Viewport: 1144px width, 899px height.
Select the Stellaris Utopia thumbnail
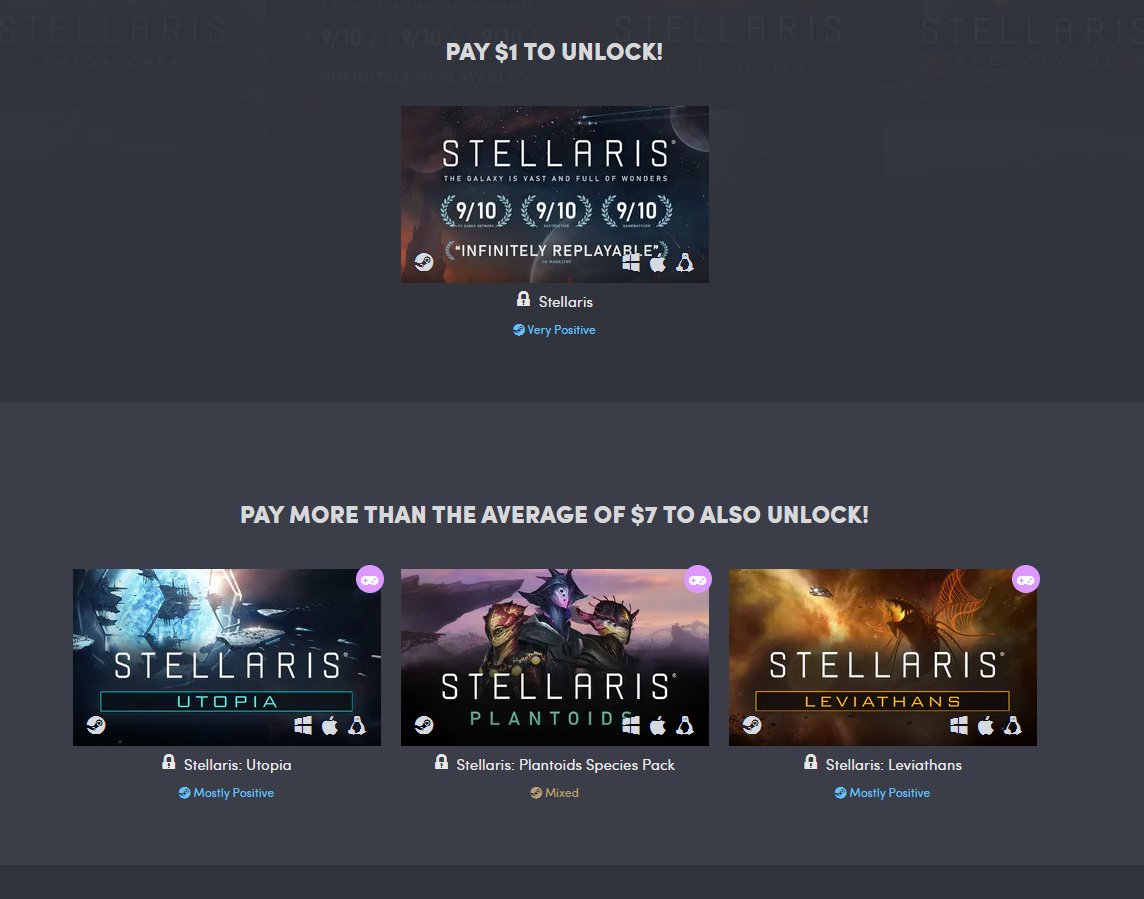[x=227, y=657]
